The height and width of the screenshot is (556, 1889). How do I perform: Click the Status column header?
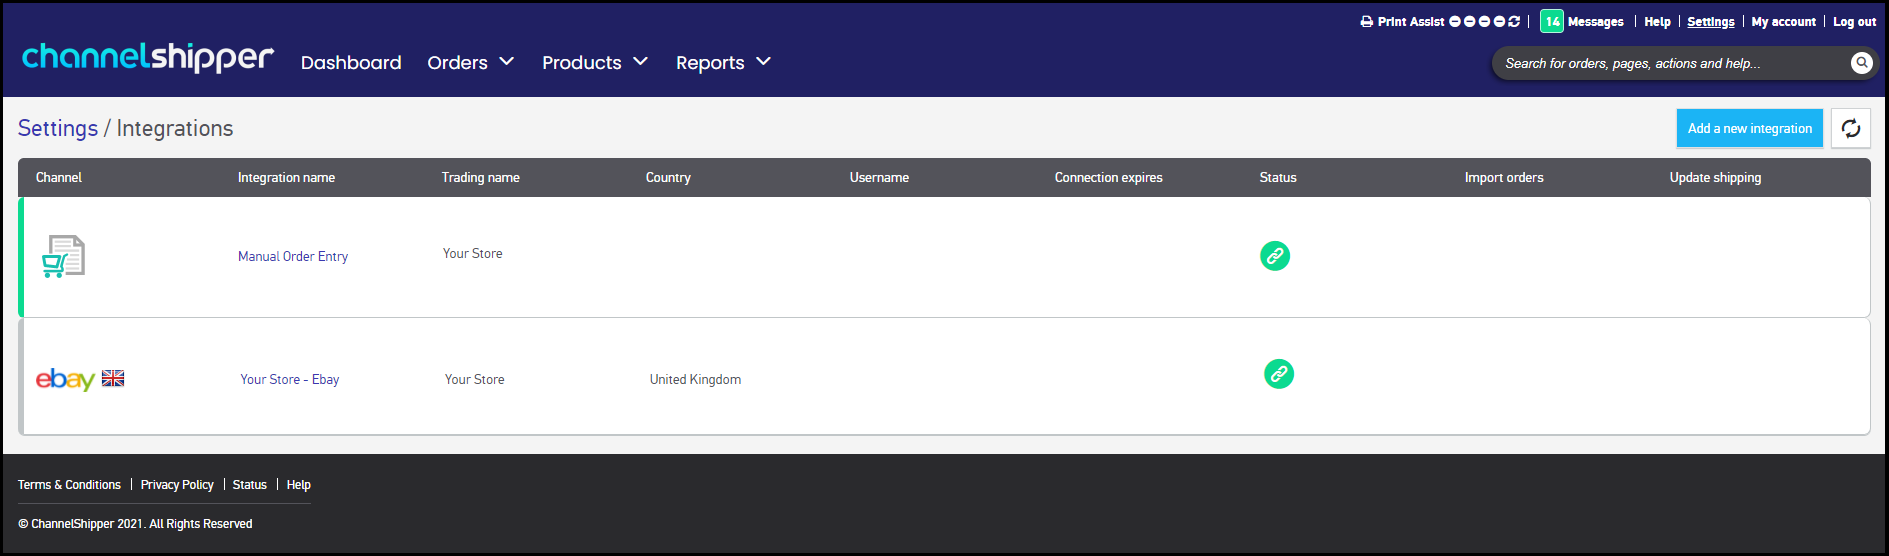pos(1278,177)
